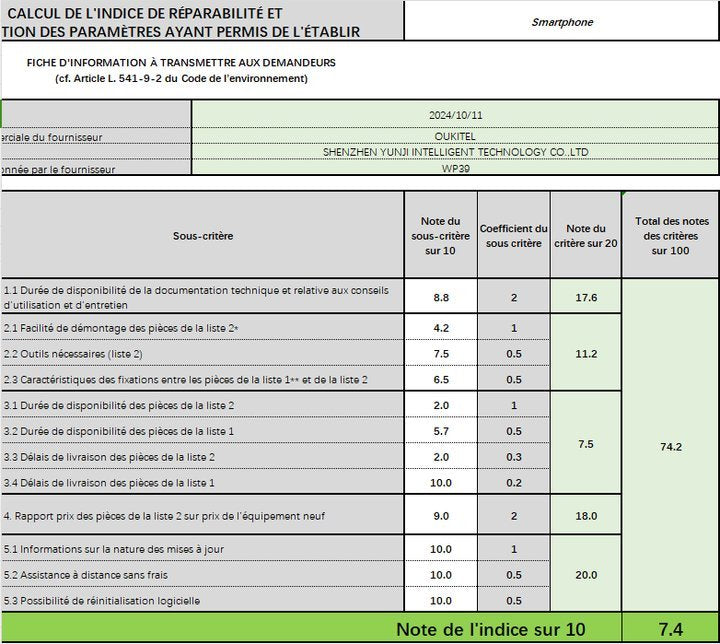The image size is (720, 644).
Task: Click '2.1 Facilité de démontage' label
Action: (x=202, y=328)
